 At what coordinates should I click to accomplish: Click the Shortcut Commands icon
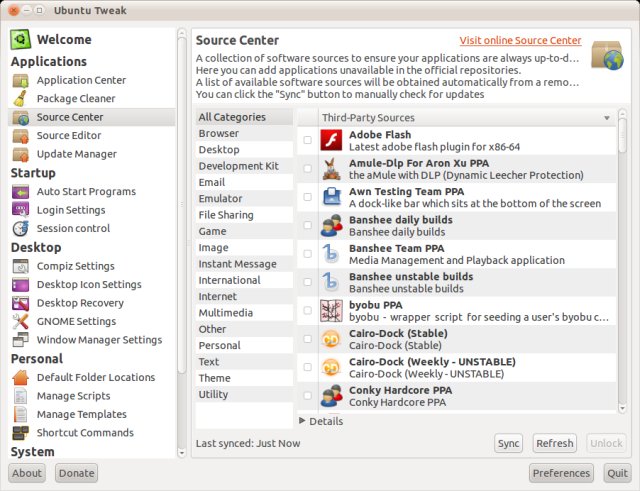pyautogui.click(x=20, y=433)
